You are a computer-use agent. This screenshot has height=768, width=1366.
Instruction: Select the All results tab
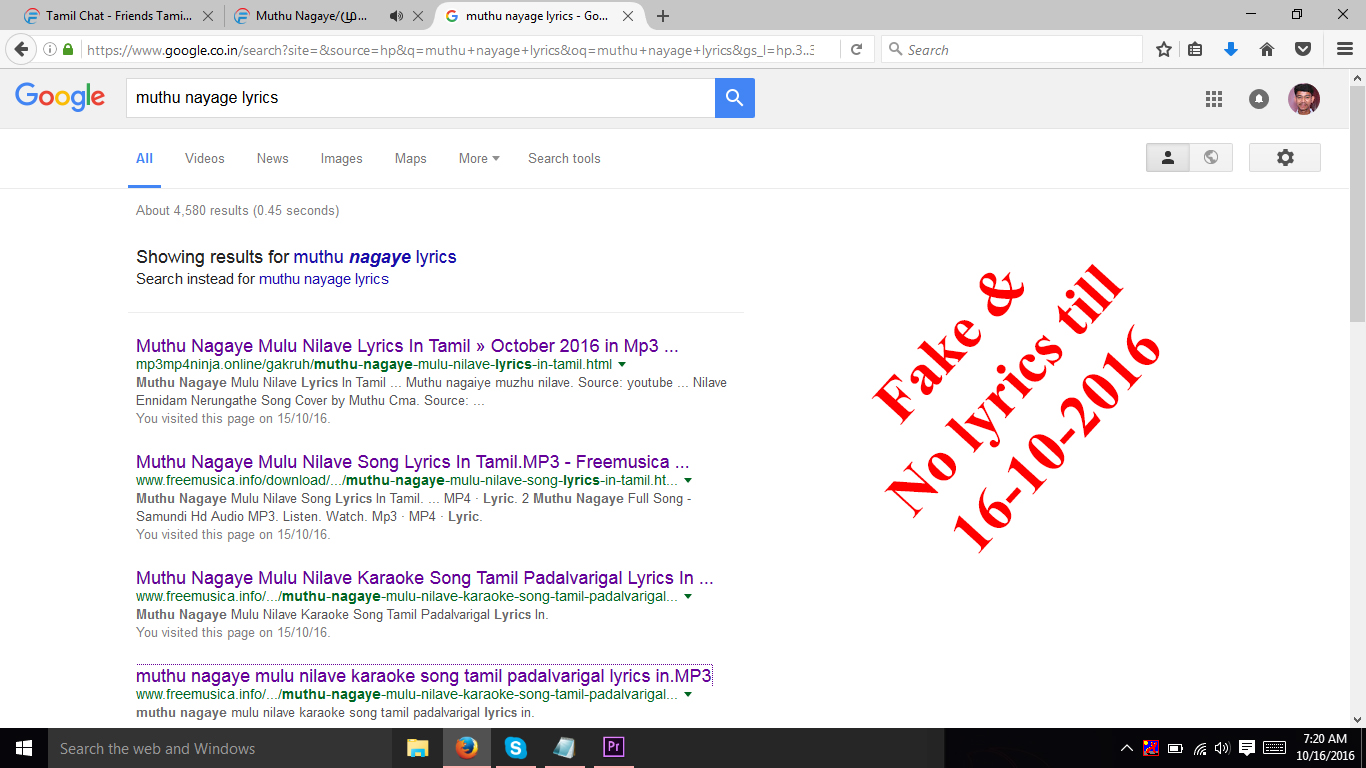pos(144,158)
